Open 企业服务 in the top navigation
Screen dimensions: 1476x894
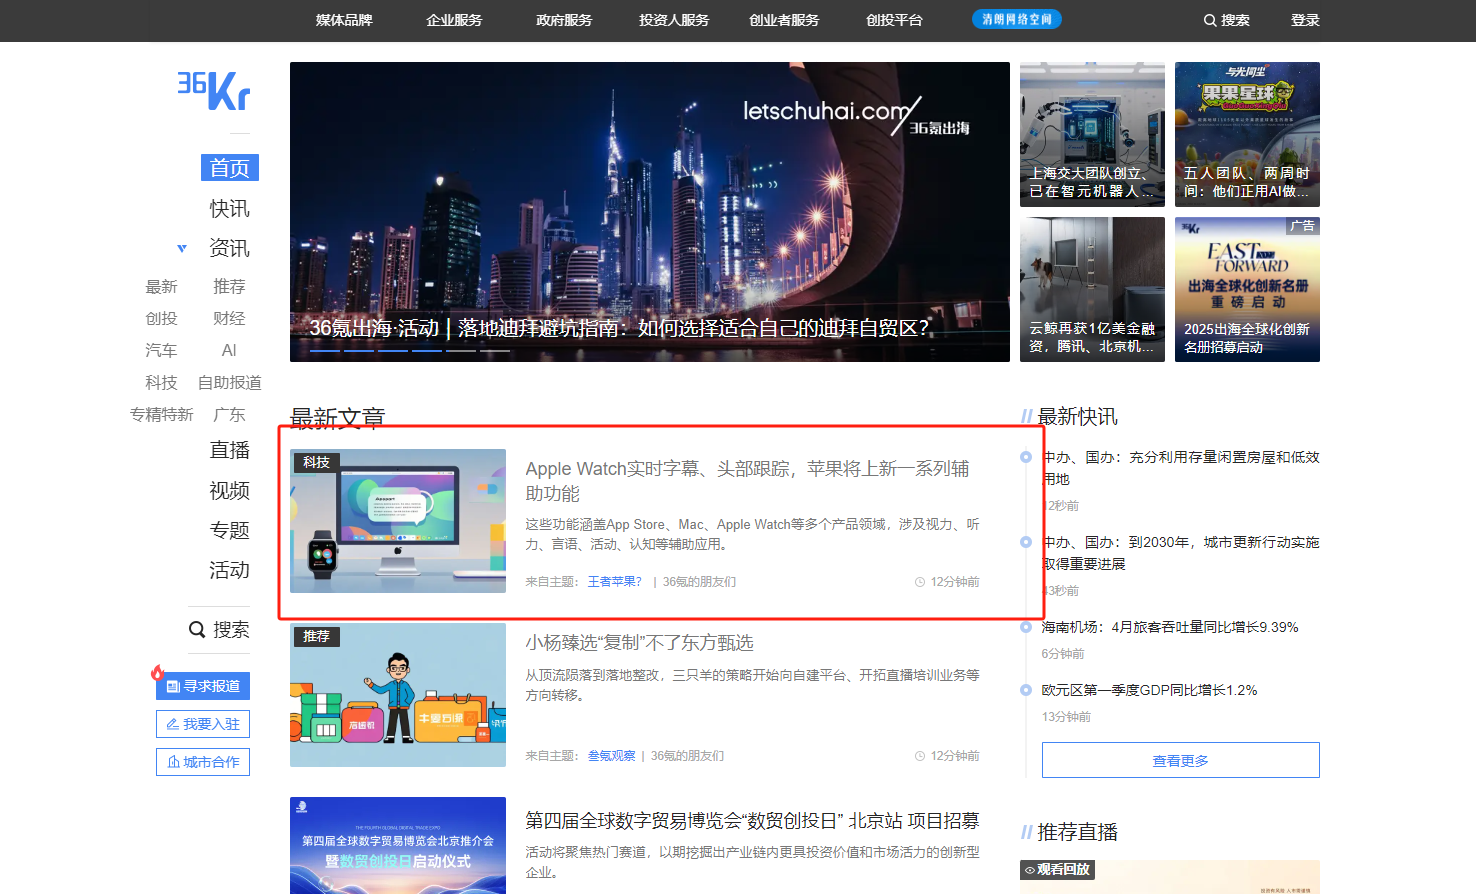[x=454, y=20]
